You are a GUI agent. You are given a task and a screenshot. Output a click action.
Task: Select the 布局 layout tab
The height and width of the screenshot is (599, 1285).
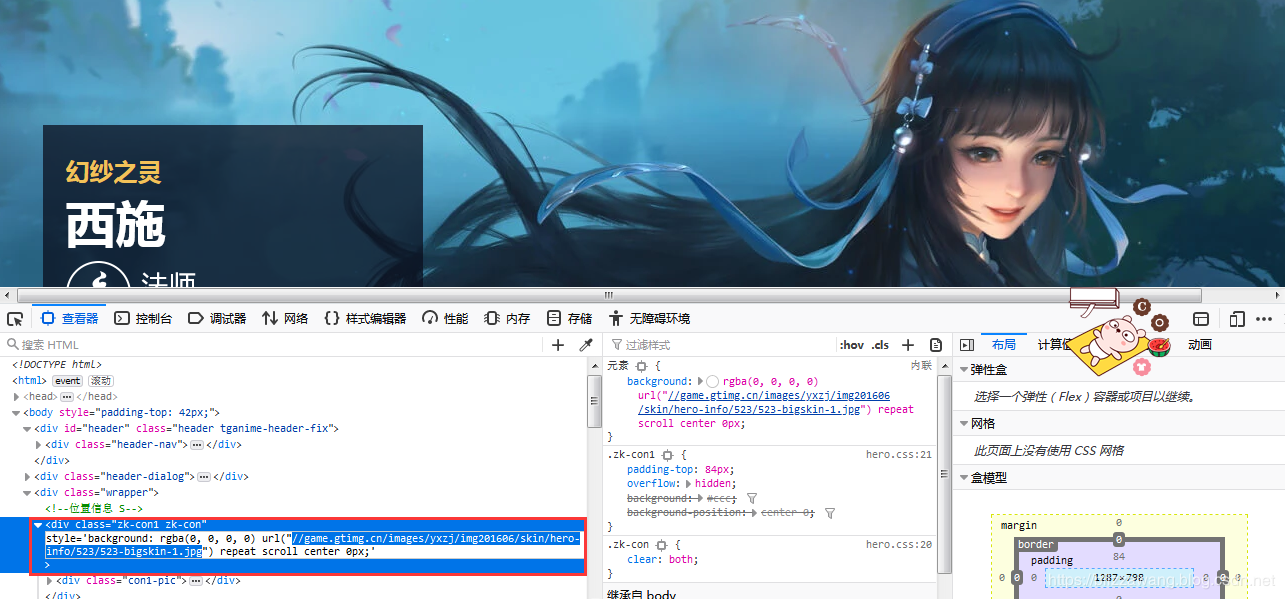1003,345
